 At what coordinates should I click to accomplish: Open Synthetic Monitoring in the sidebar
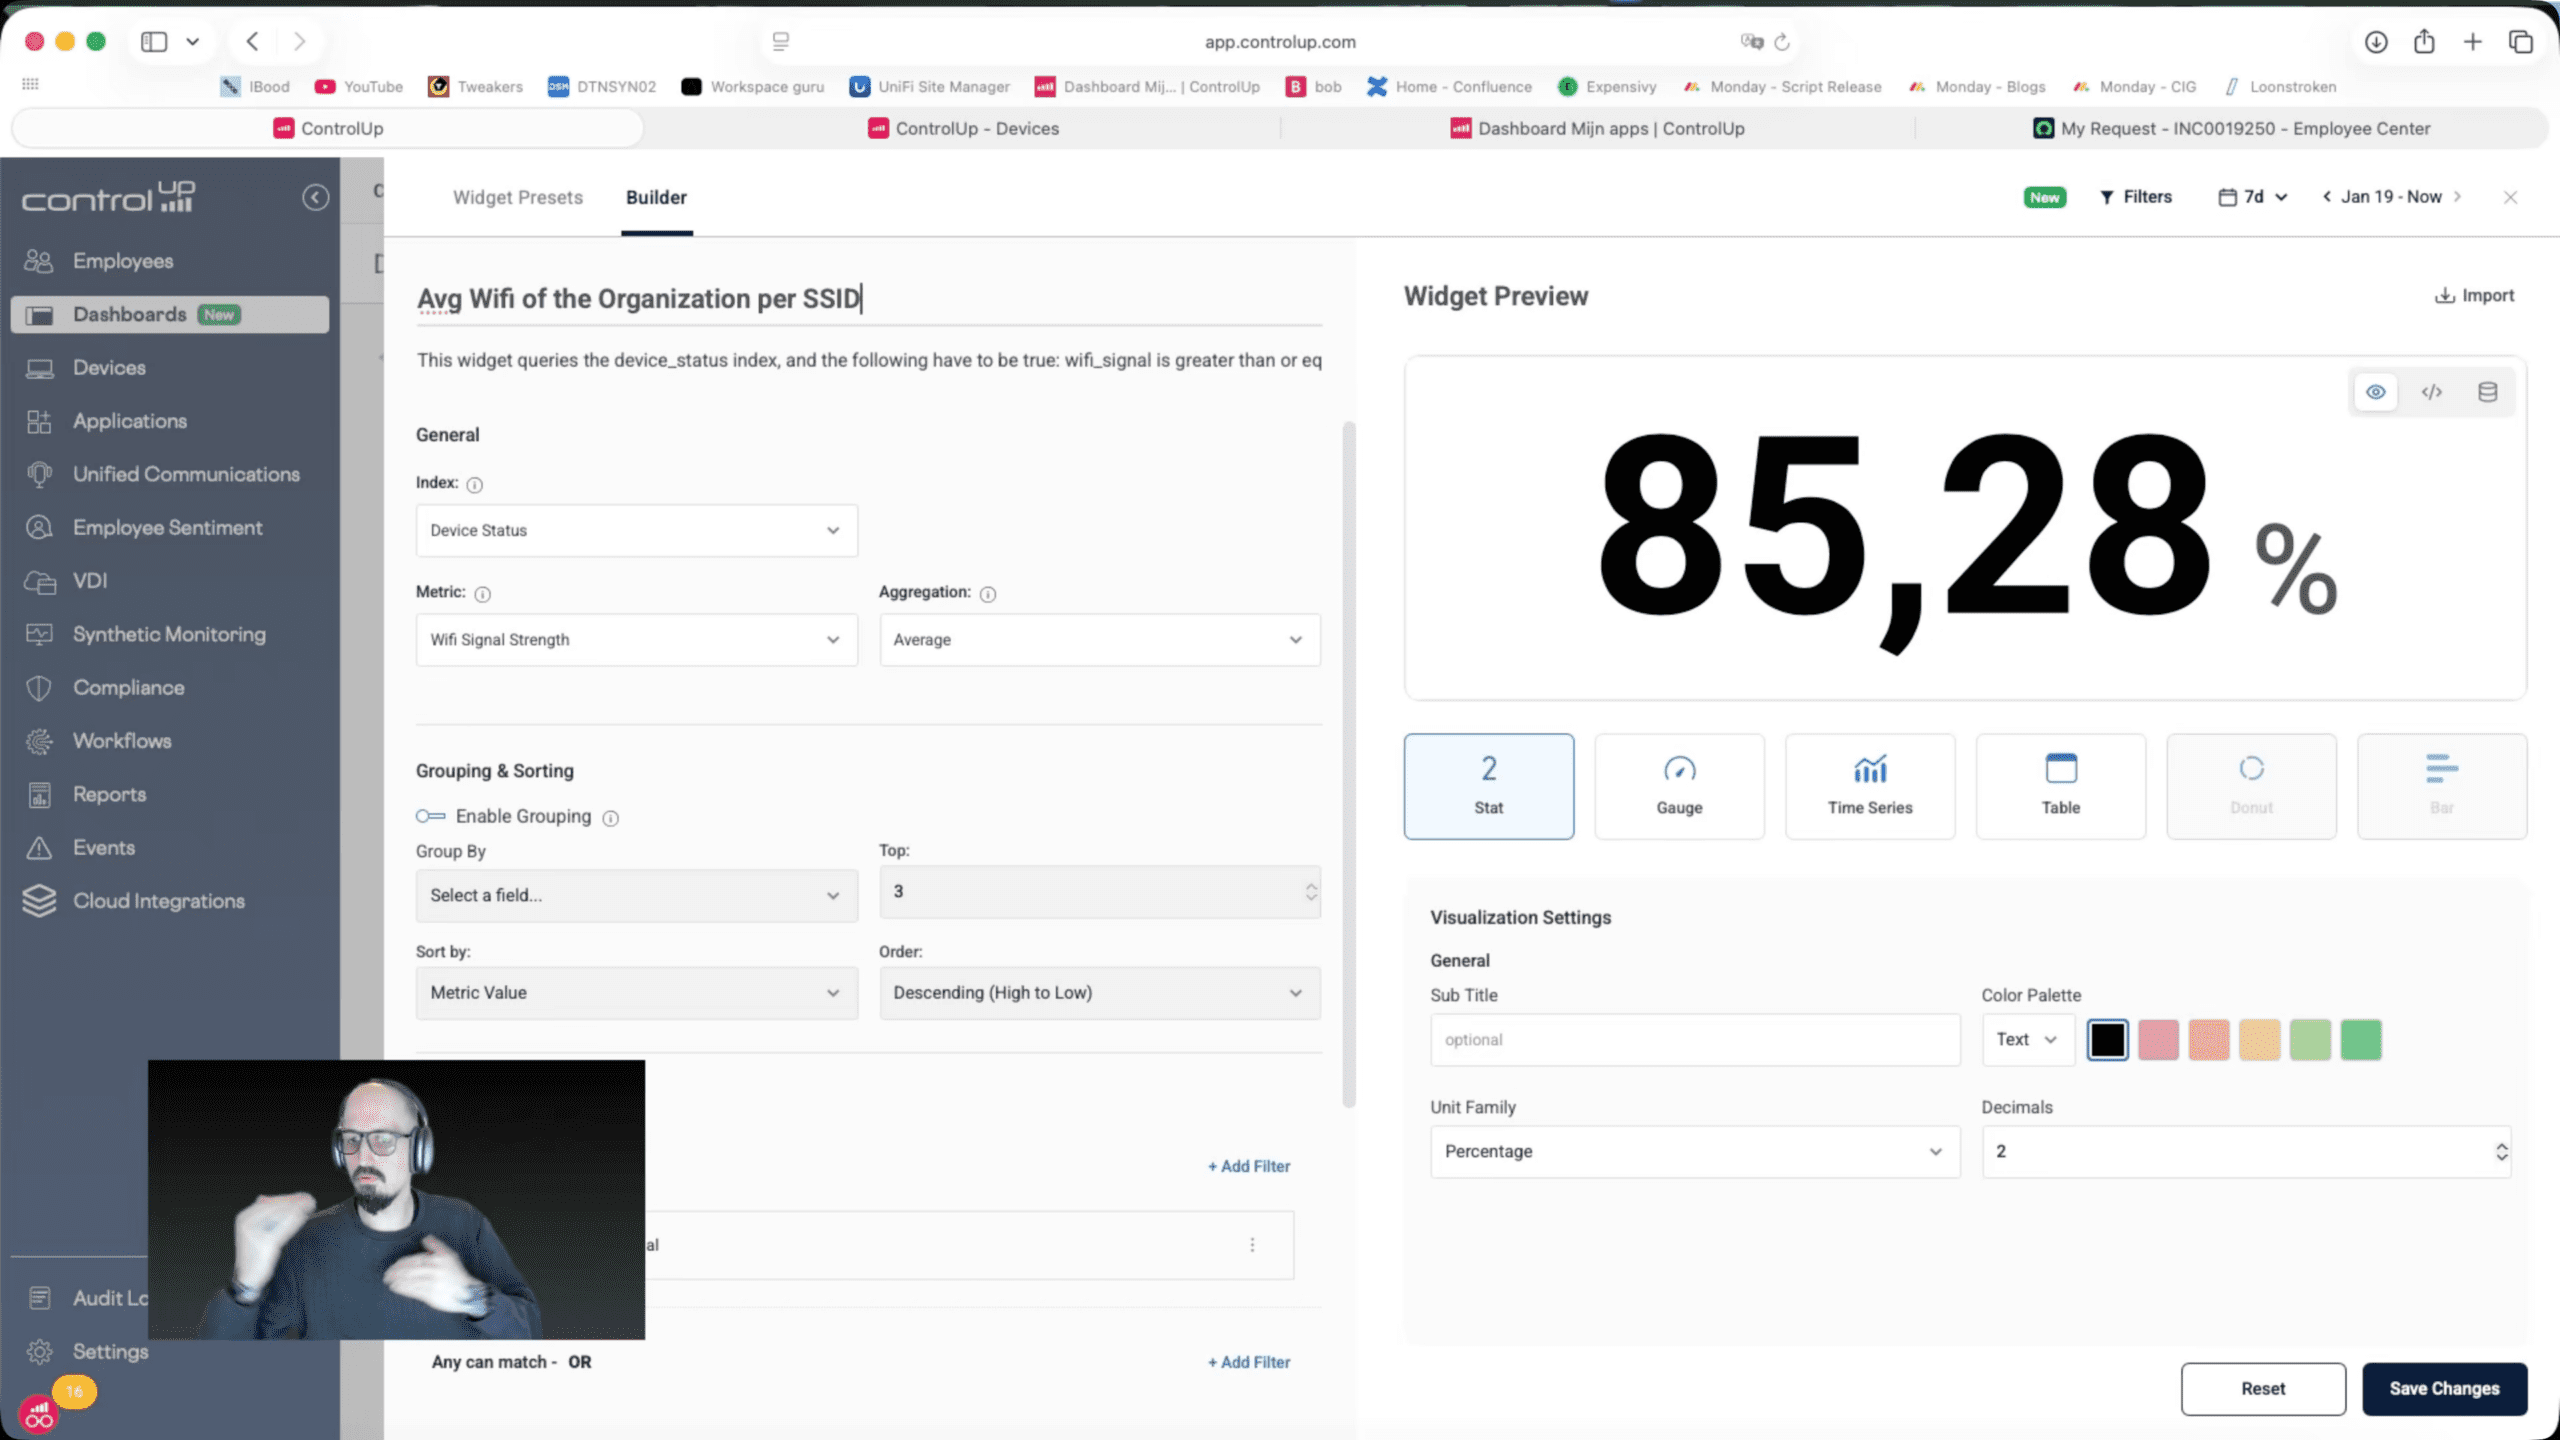click(x=169, y=634)
